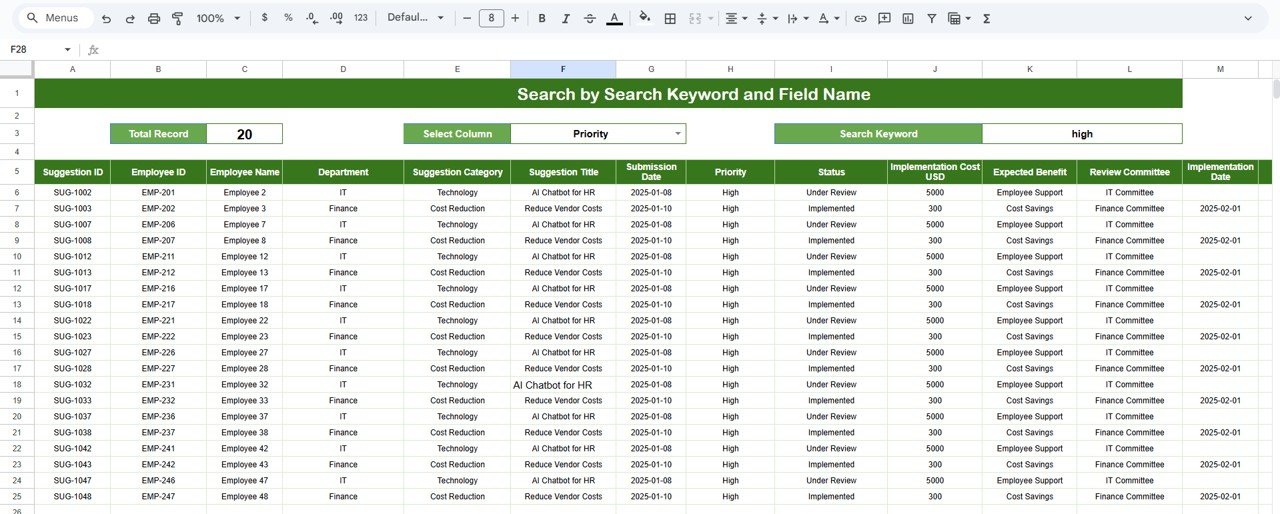Create a filter with funnel icon
Viewport: 1280px width, 514px height.
pyautogui.click(x=932, y=18)
